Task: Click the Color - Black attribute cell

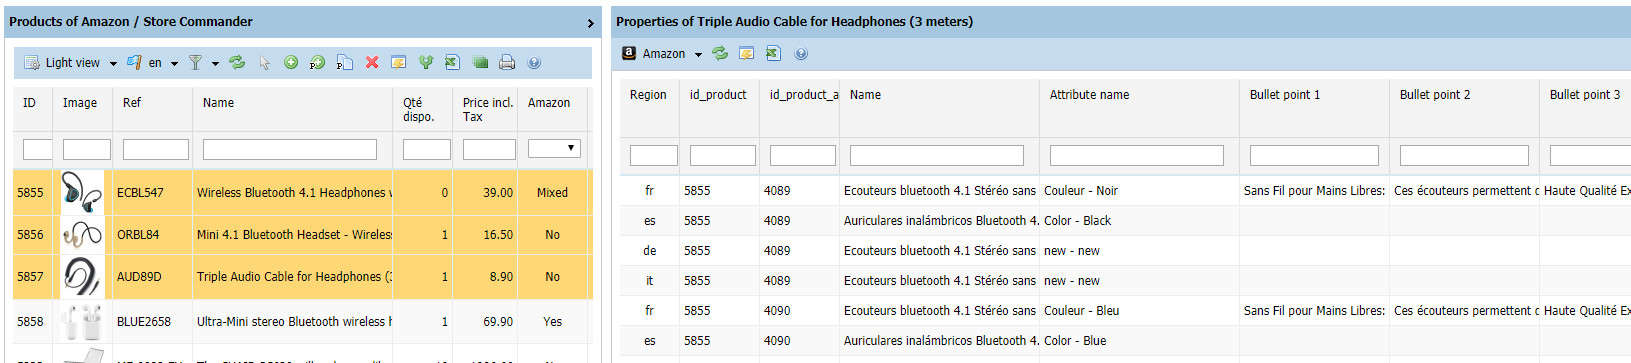Action: pos(1140,221)
